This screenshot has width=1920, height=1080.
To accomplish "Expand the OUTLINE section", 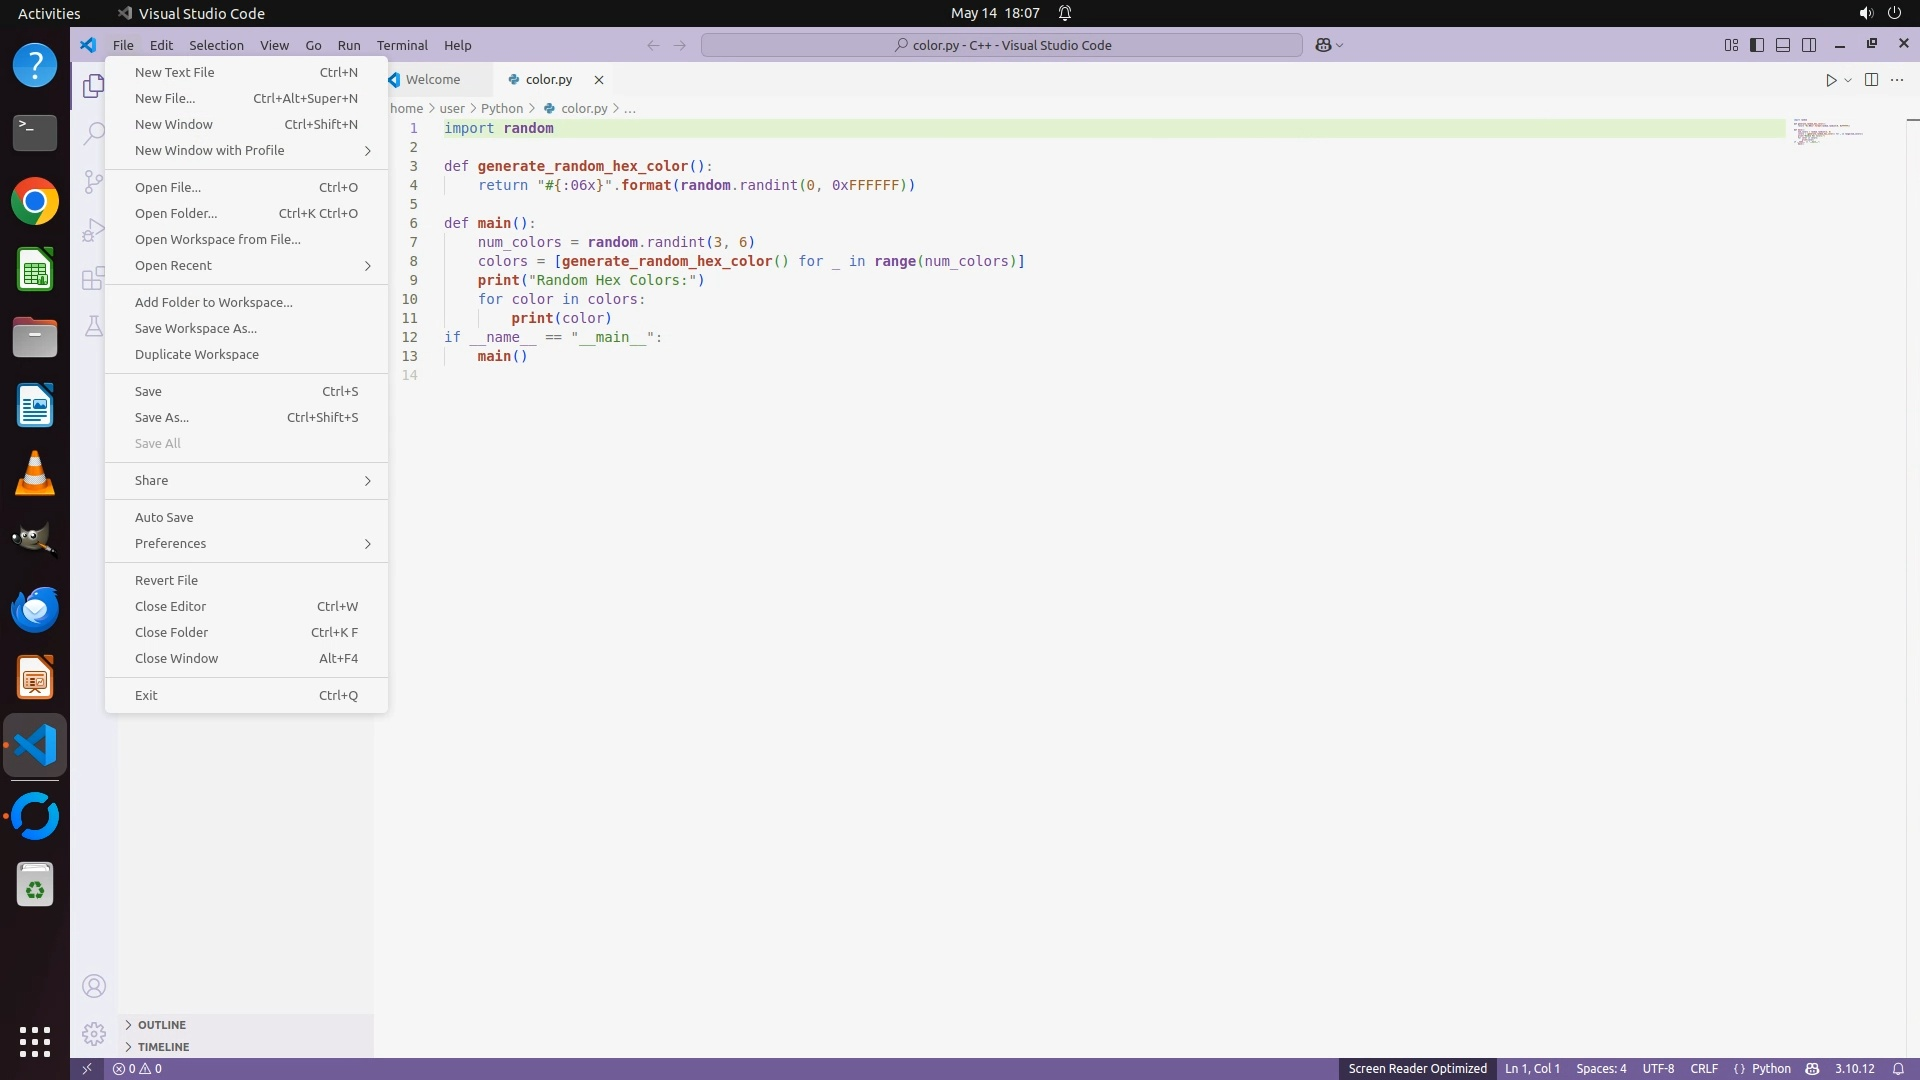I will (x=161, y=1024).
